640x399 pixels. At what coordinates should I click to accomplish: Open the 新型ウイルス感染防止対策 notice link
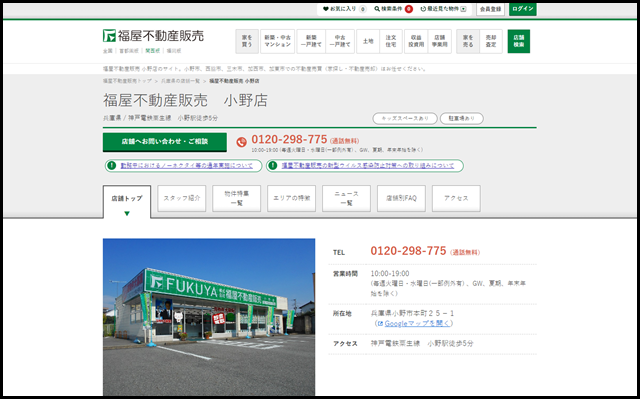click(368, 166)
